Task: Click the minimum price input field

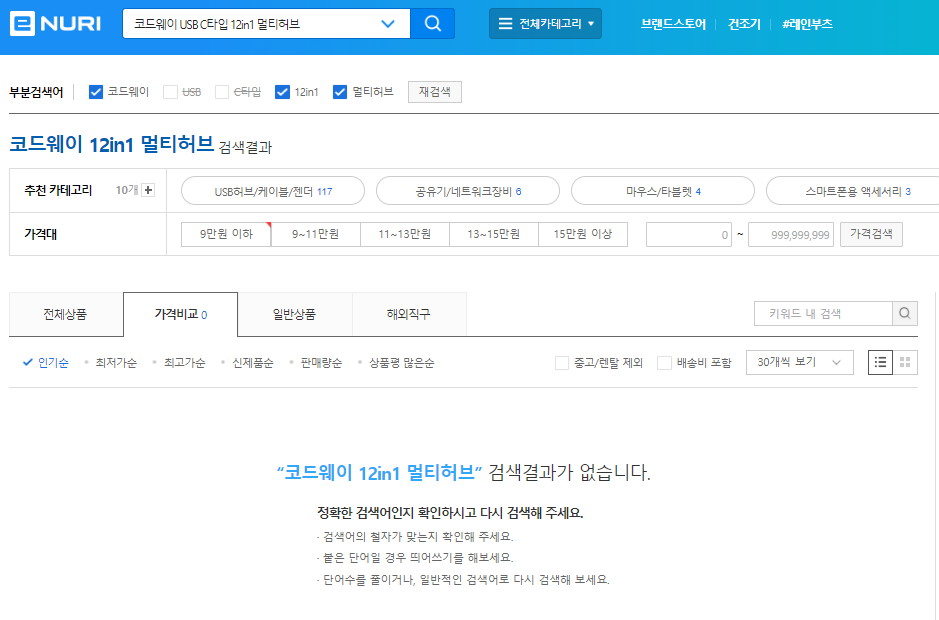Action: 689,235
